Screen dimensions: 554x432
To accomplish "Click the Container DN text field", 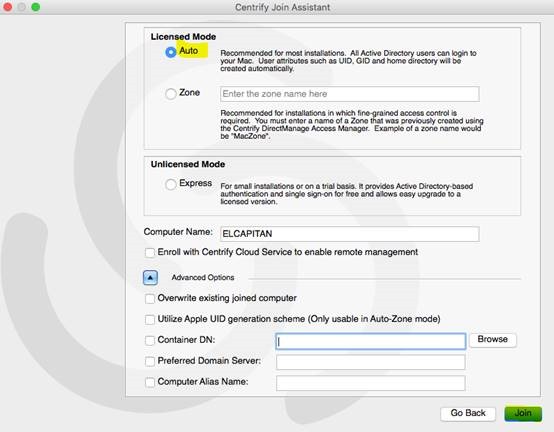I will coord(371,341).
